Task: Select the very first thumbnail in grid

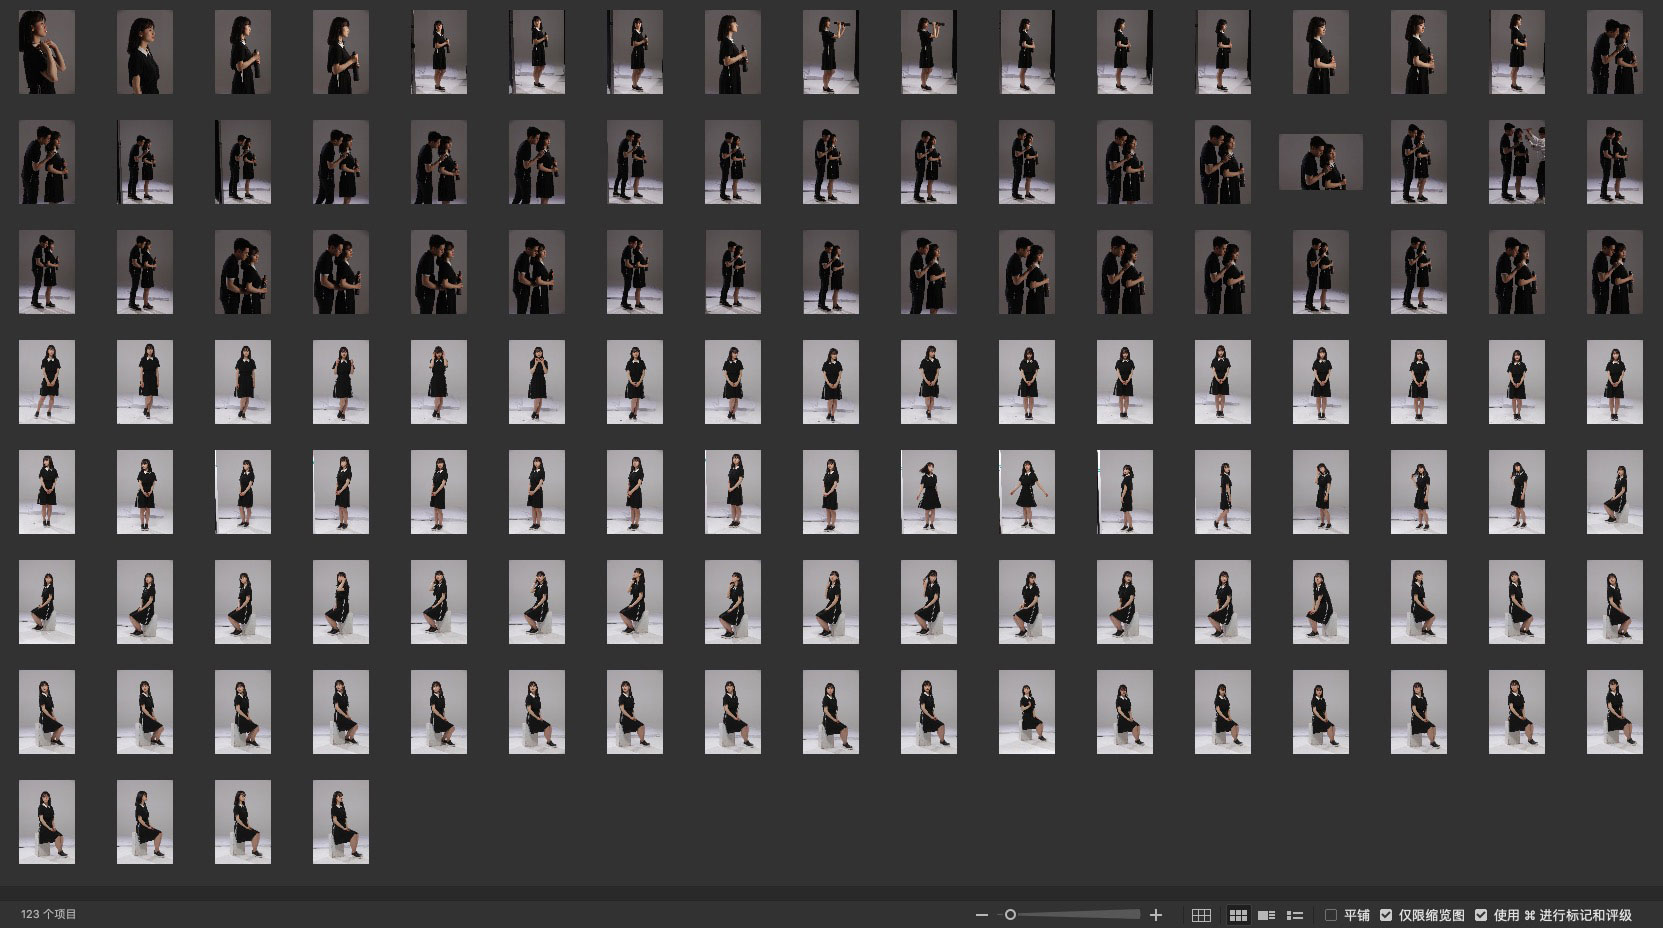Action: (47, 52)
